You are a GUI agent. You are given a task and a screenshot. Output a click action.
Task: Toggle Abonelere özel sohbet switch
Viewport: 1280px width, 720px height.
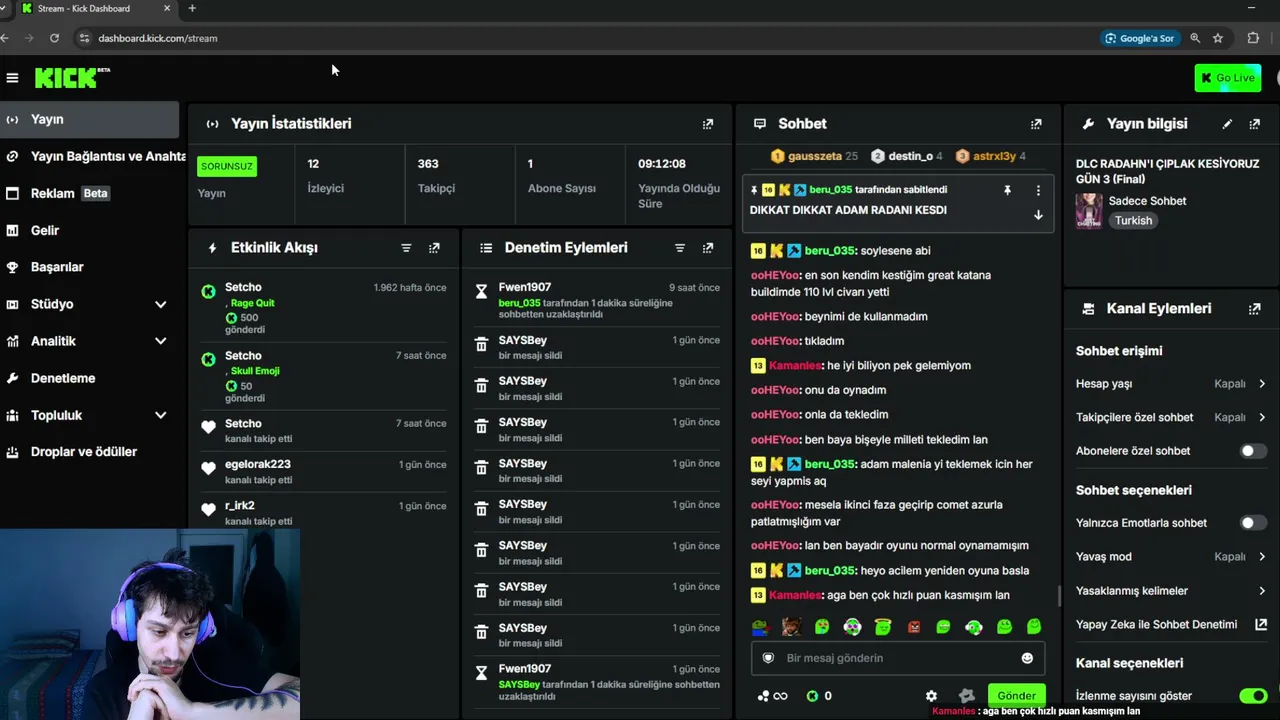1253,451
